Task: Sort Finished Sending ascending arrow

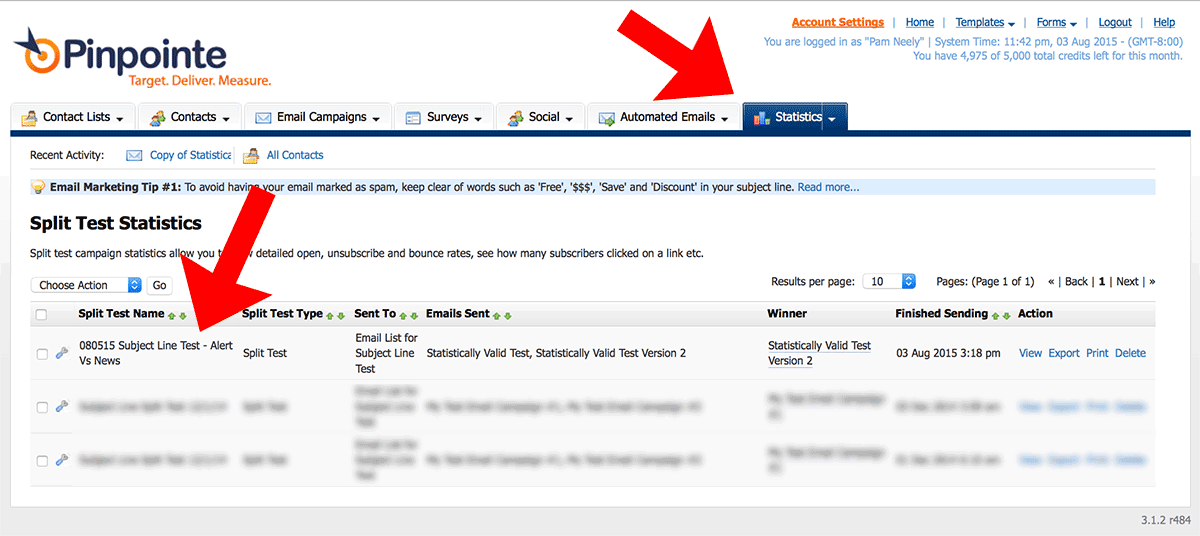Action: [x=996, y=316]
